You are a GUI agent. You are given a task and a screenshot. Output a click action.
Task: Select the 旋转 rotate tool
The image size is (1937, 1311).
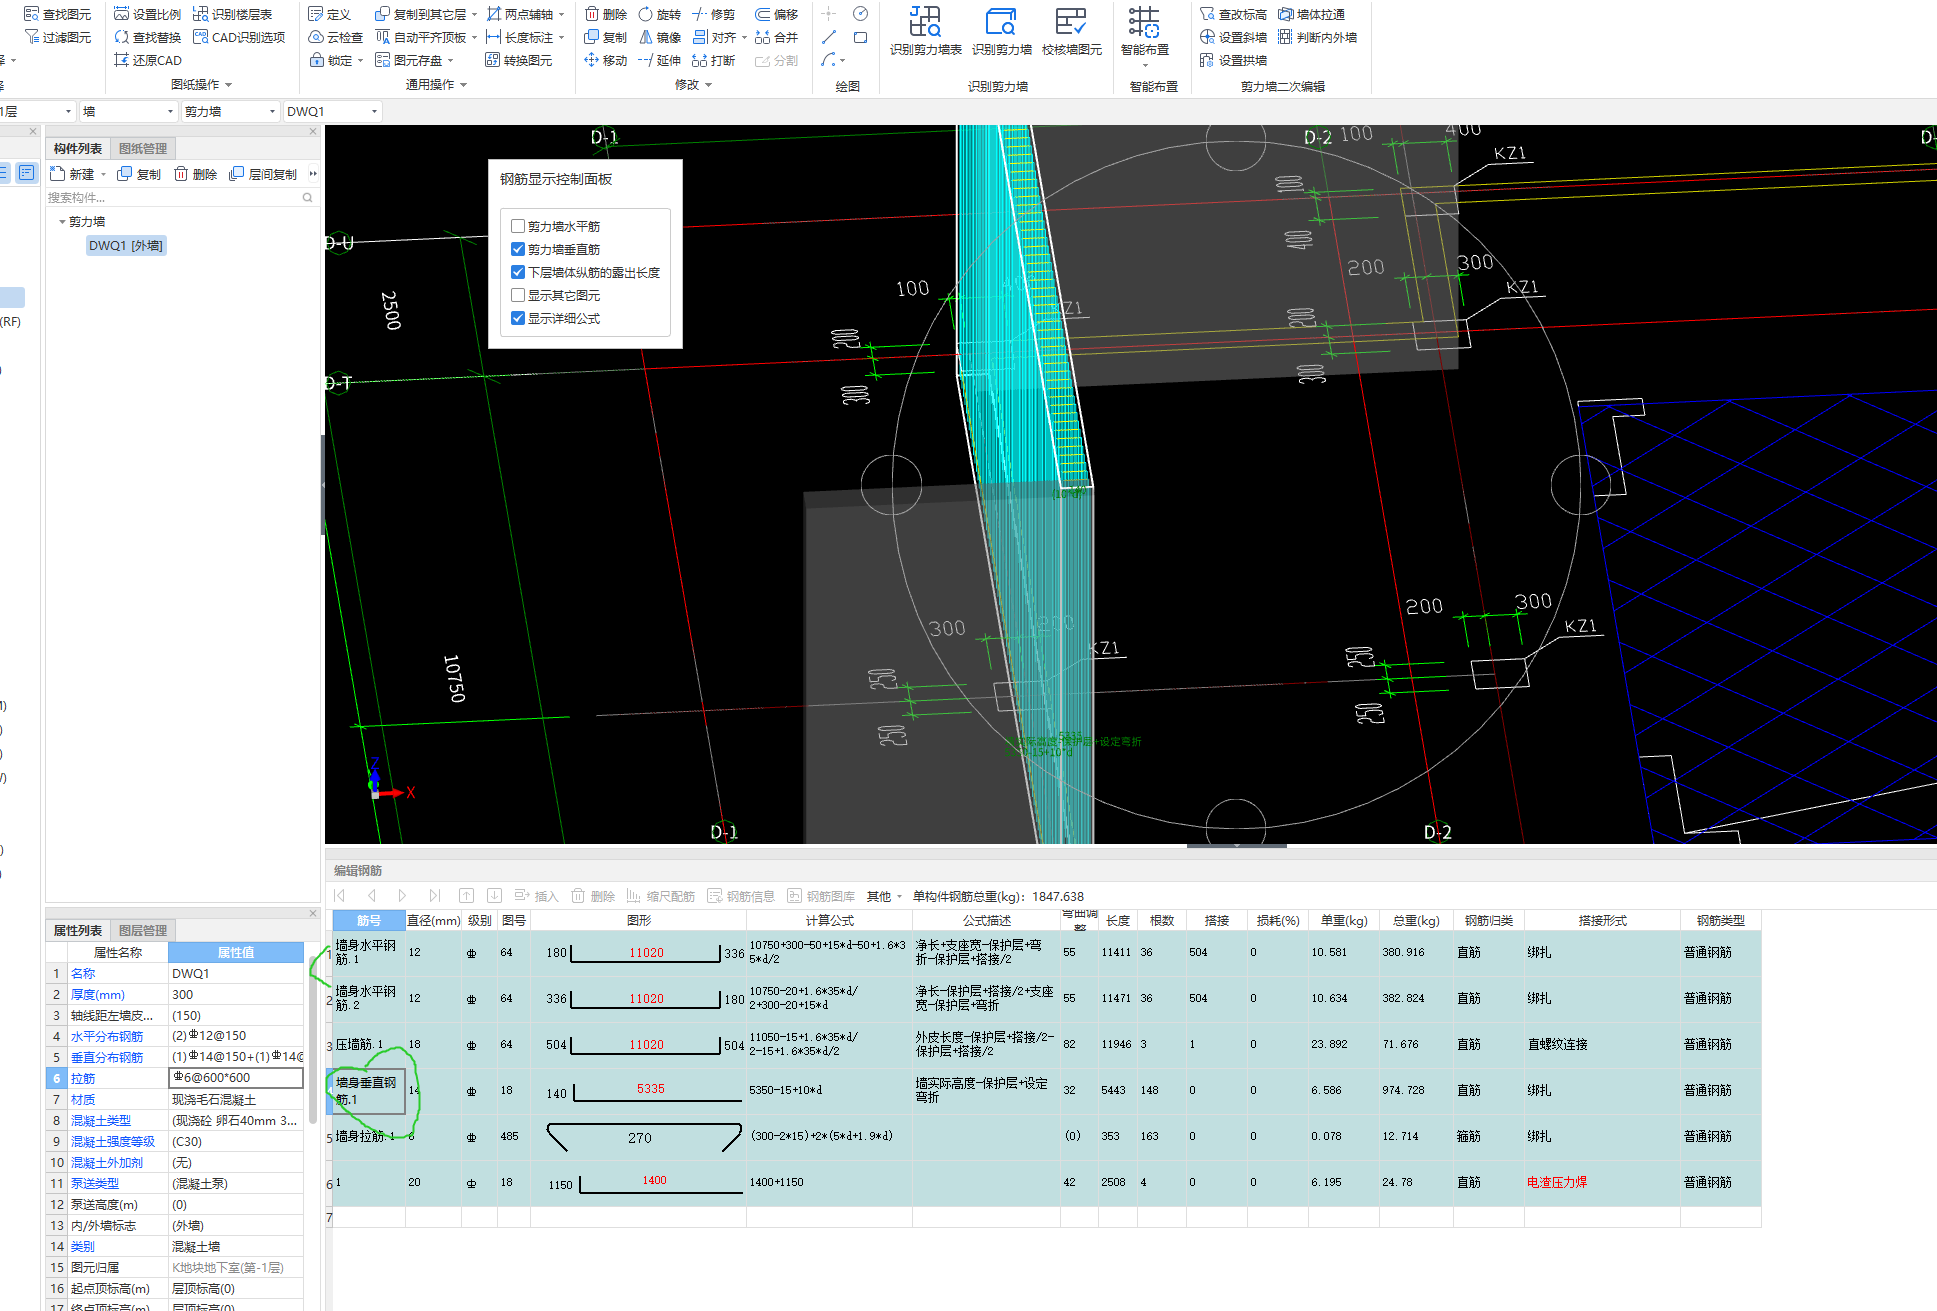659,14
